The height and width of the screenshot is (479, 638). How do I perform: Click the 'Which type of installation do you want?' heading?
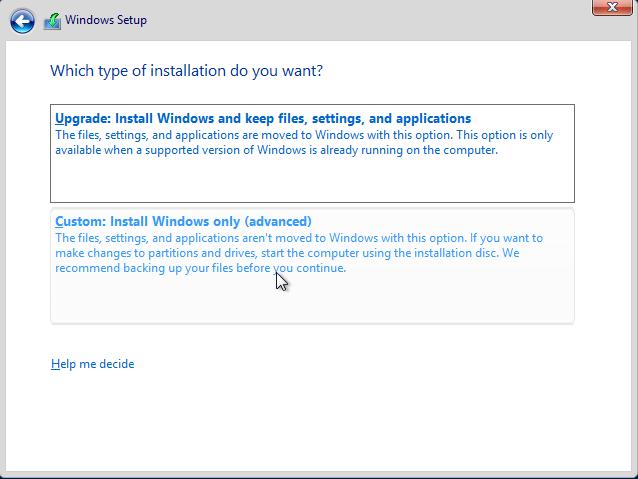186,71
